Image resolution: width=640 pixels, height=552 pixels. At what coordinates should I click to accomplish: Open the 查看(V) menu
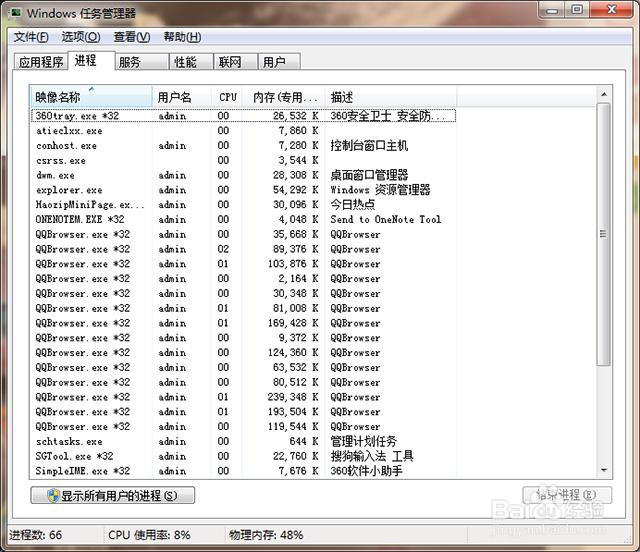[x=132, y=37]
